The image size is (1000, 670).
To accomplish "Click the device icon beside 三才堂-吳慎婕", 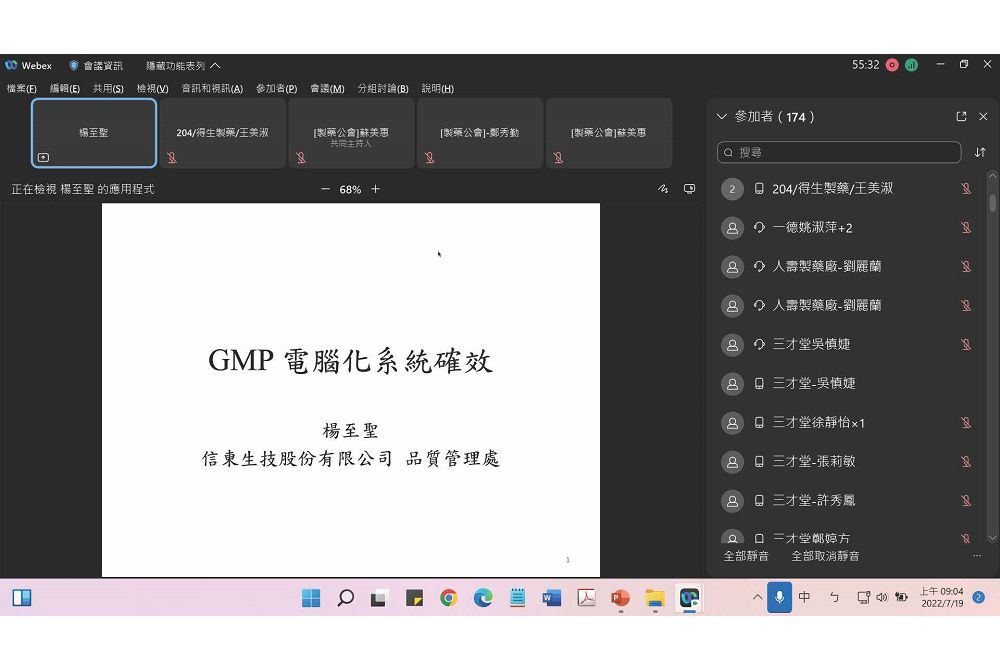I will point(759,384).
